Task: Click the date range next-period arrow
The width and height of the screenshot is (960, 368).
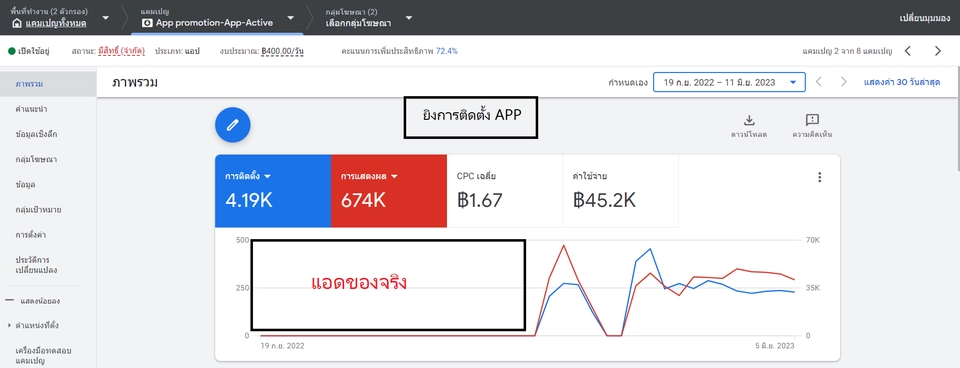Action: click(843, 82)
